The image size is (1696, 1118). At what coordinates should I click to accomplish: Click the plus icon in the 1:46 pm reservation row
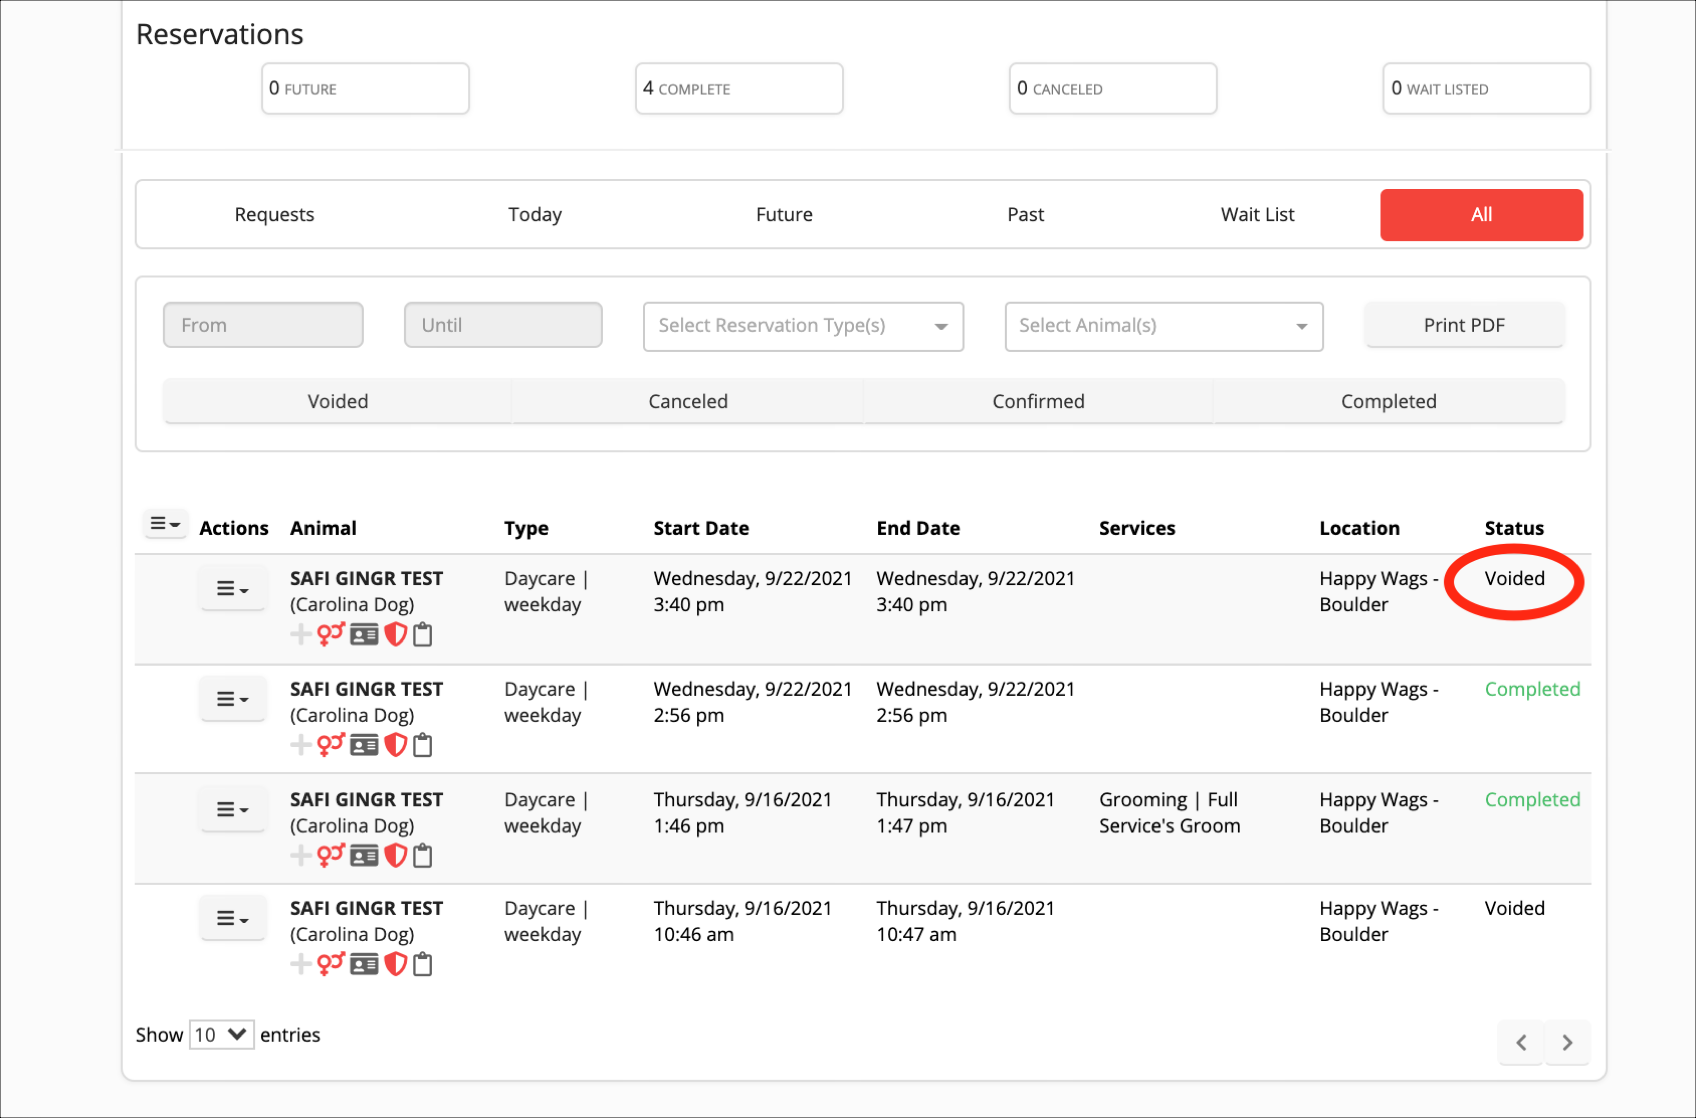(x=300, y=855)
